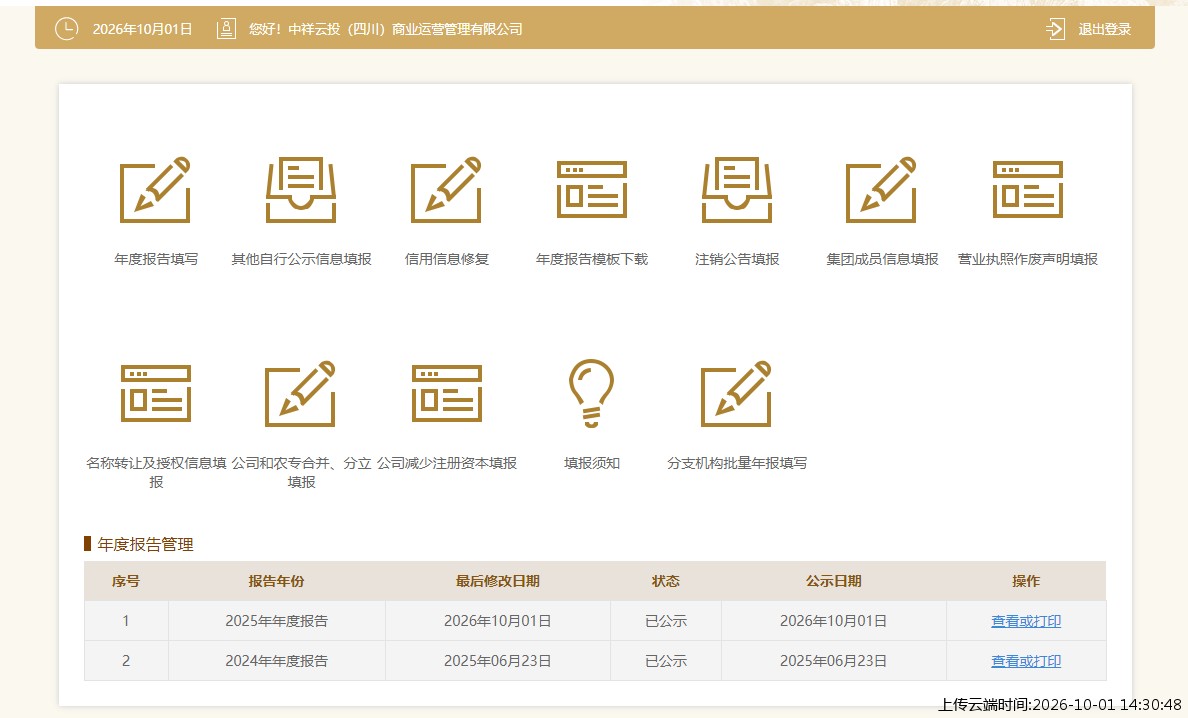This screenshot has height=718, width=1188.
Task: Click the 信用信息修复 text label
Action: 447,259
